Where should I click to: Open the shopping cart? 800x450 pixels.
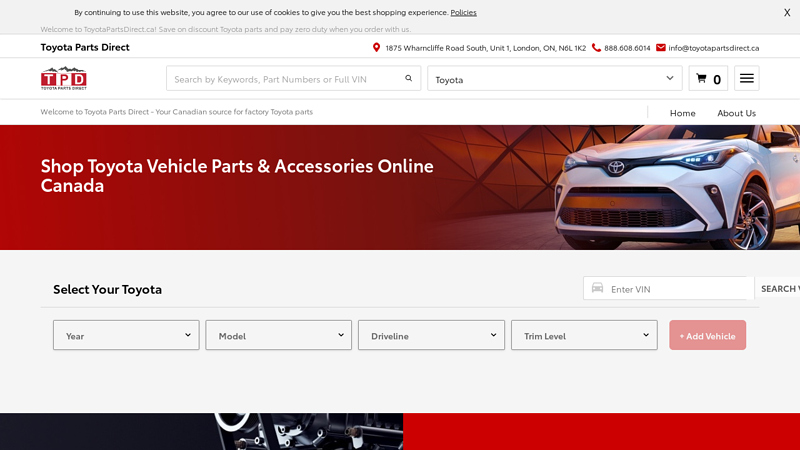(708, 79)
